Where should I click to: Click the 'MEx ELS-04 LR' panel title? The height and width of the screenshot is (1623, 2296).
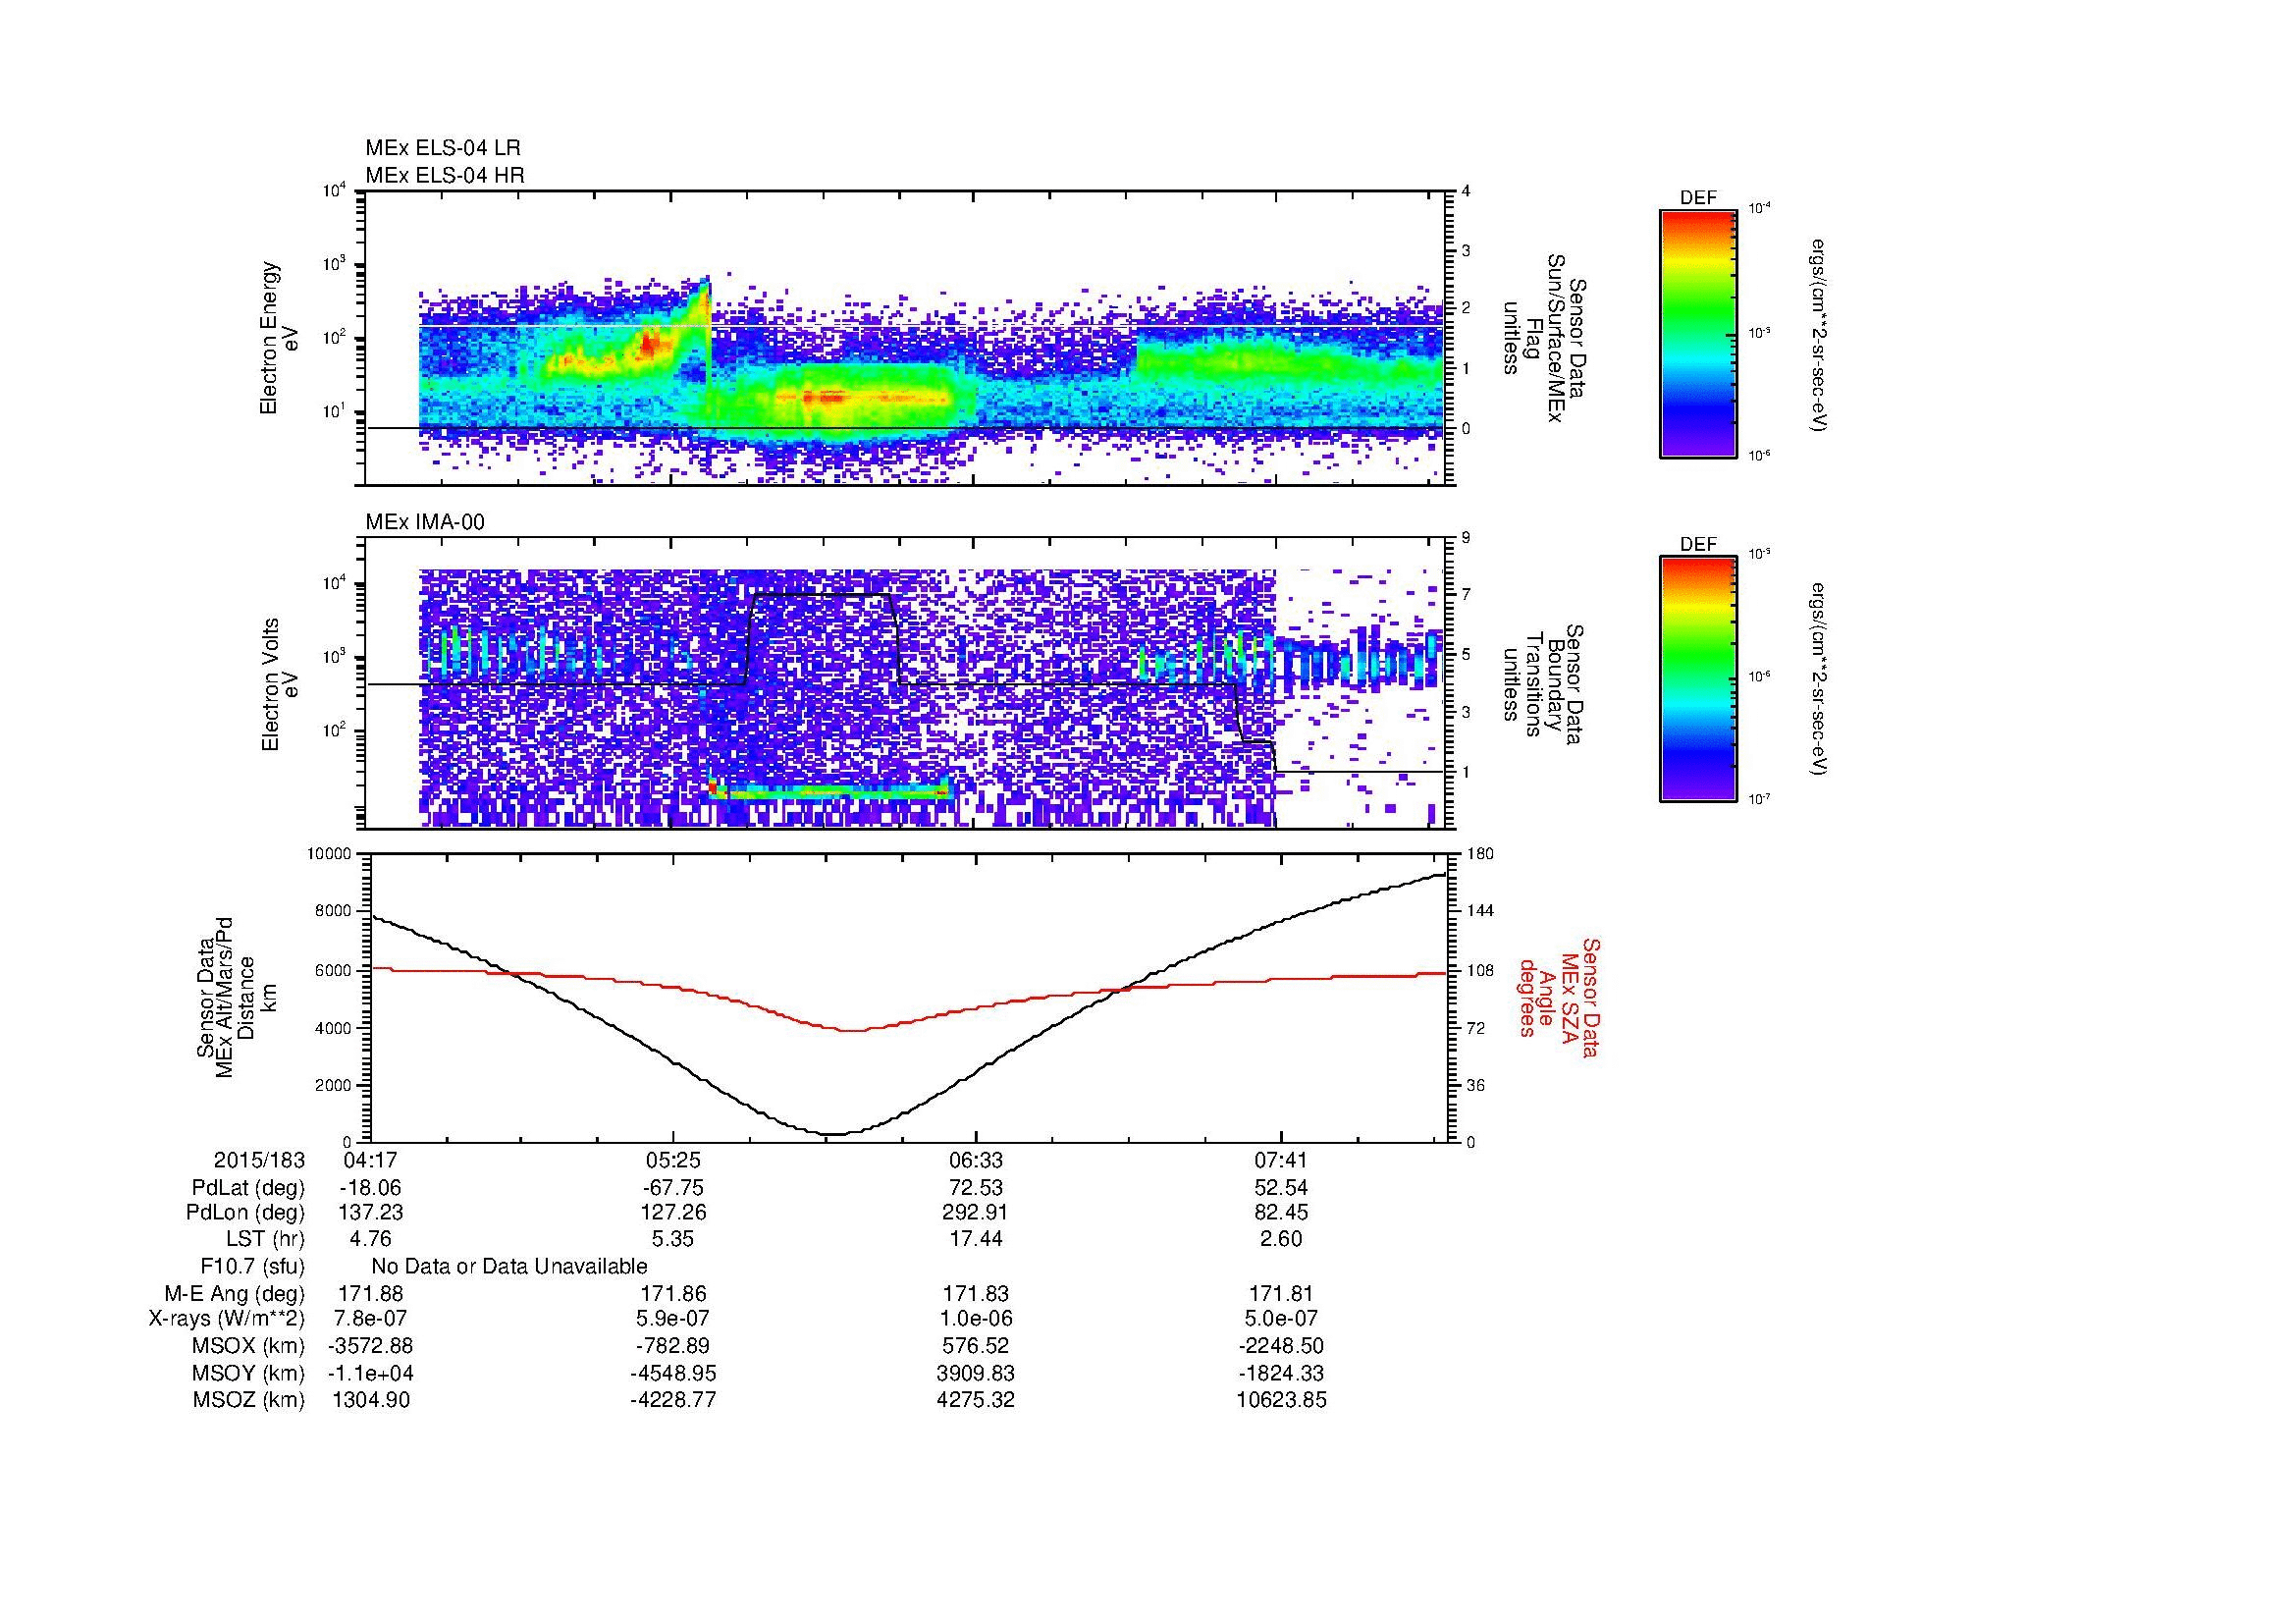pyautogui.click(x=442, y=148)
